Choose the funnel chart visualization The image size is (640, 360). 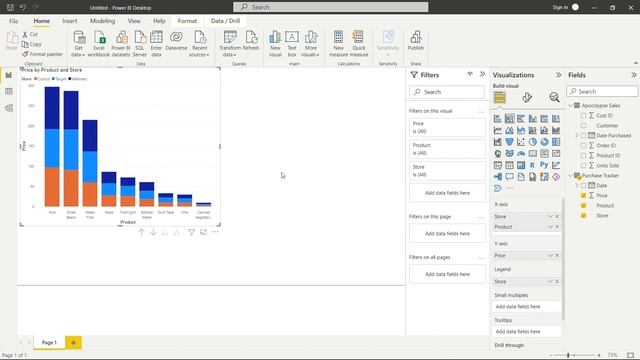509,142
